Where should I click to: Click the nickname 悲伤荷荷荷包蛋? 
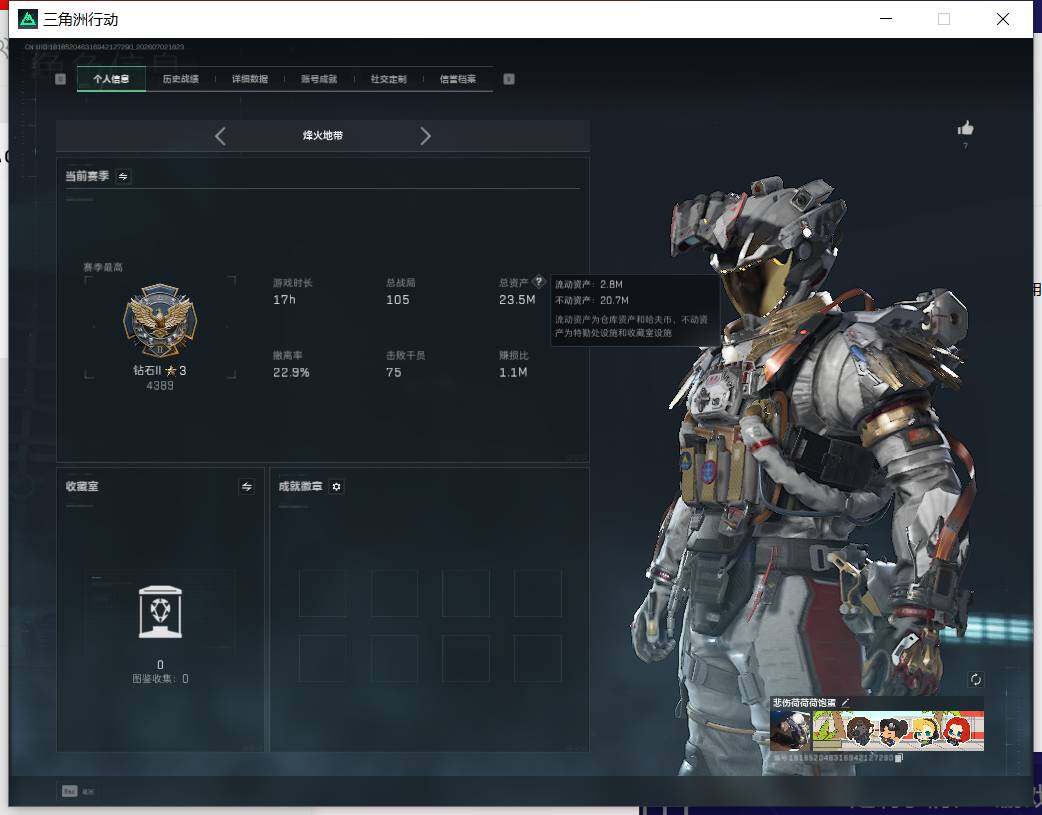[x=804, y=703]
